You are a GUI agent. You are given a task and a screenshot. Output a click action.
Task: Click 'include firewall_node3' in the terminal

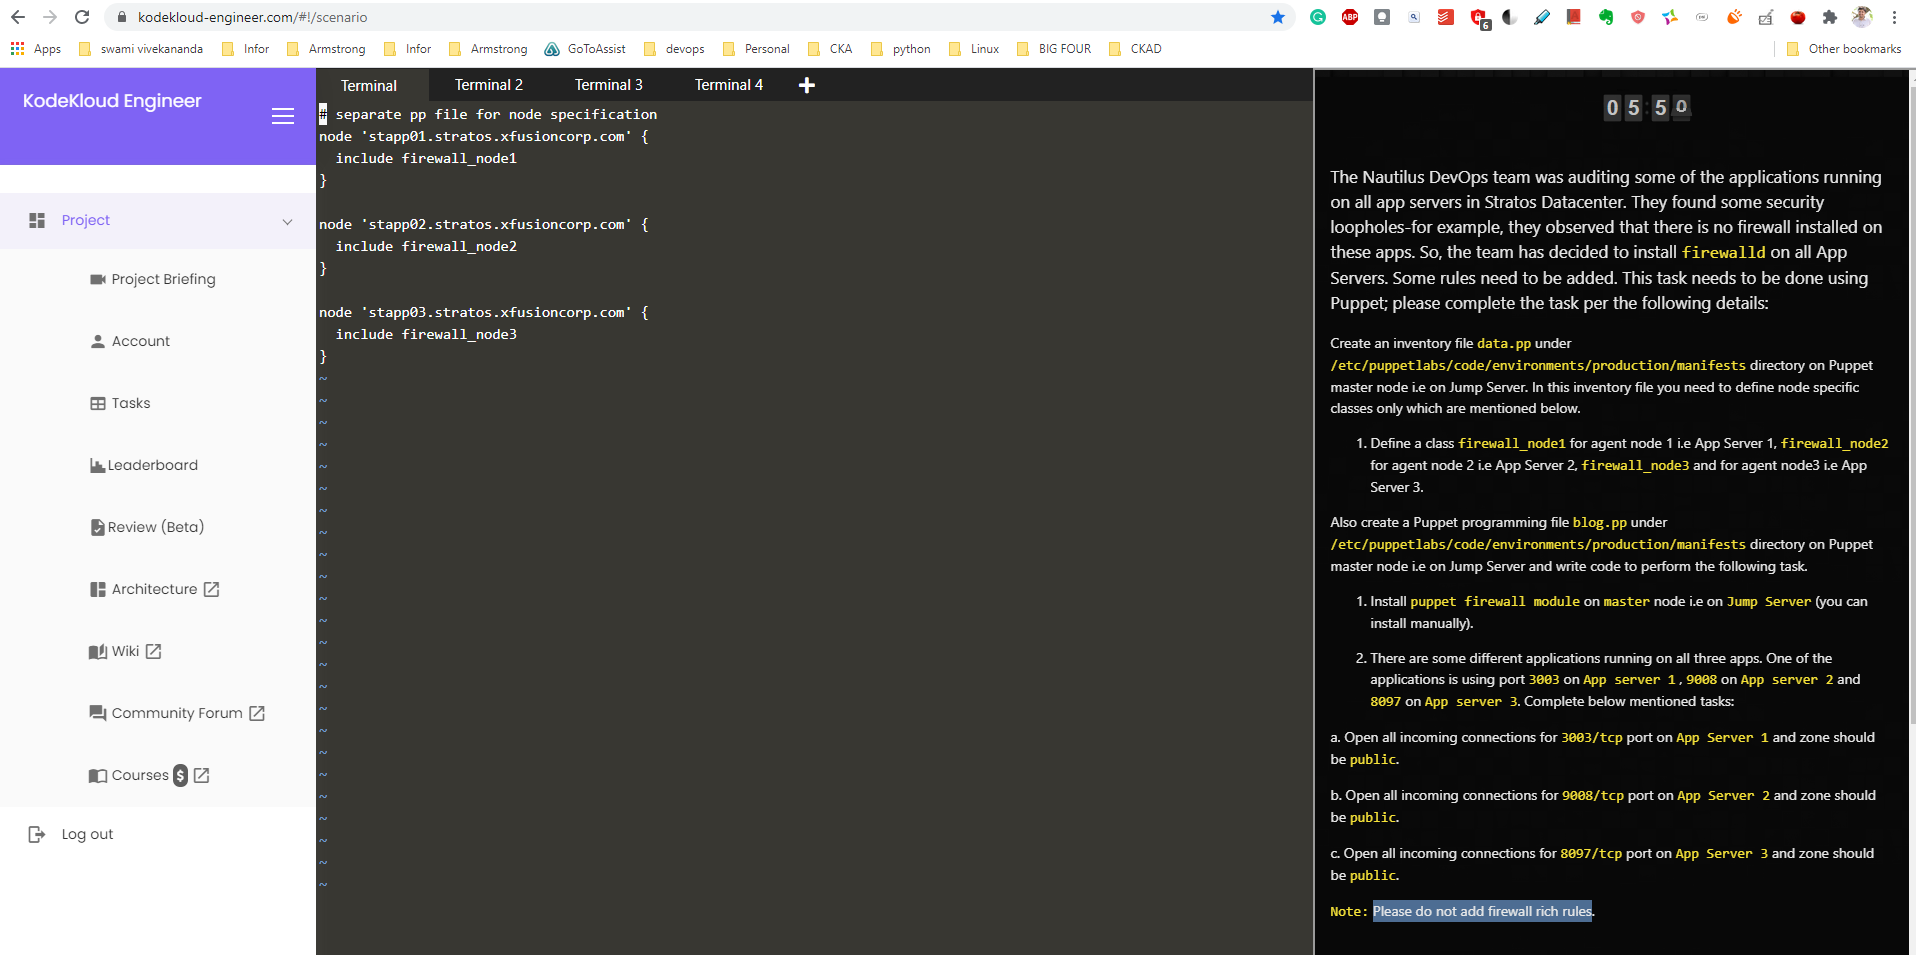click(426, 334)
